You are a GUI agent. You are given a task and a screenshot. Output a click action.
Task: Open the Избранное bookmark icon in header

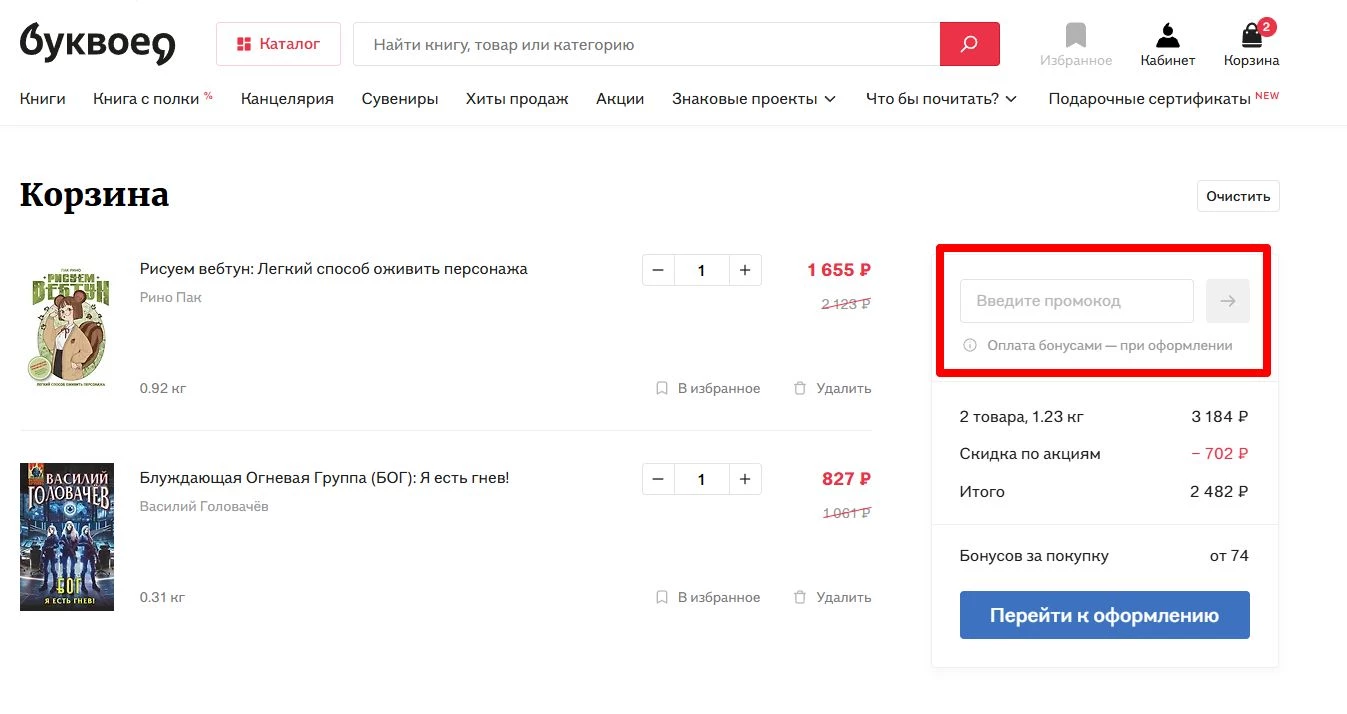point(1074,38)
